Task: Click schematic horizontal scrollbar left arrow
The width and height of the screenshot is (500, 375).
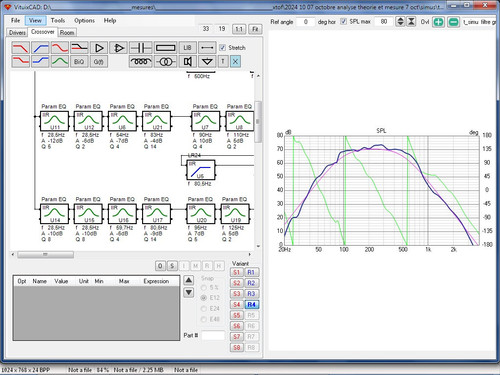Action: 13,255
